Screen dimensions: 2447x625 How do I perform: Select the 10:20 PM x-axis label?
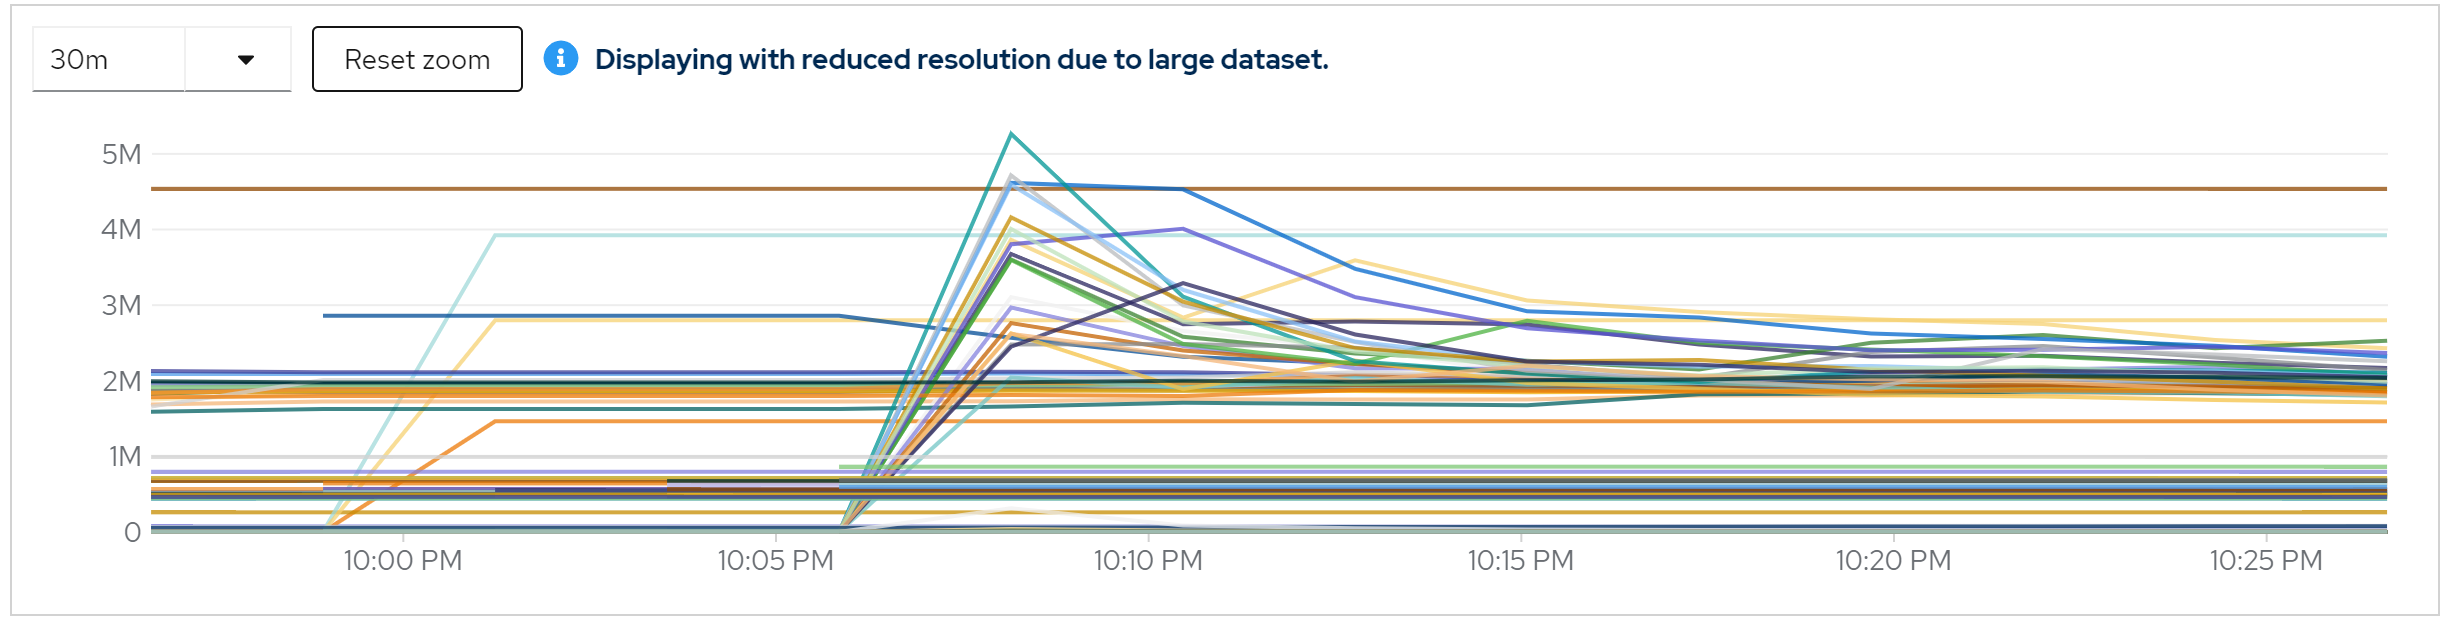point(1893,560)
